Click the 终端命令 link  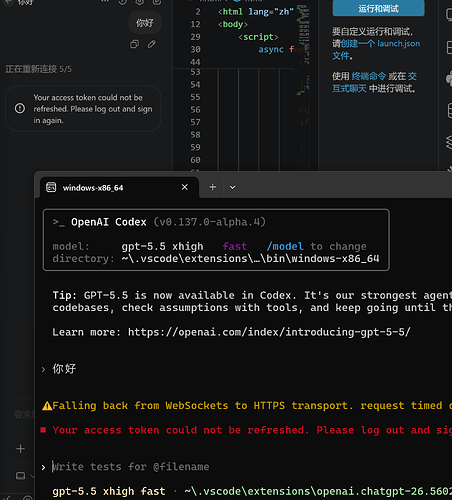pos(369,76)
